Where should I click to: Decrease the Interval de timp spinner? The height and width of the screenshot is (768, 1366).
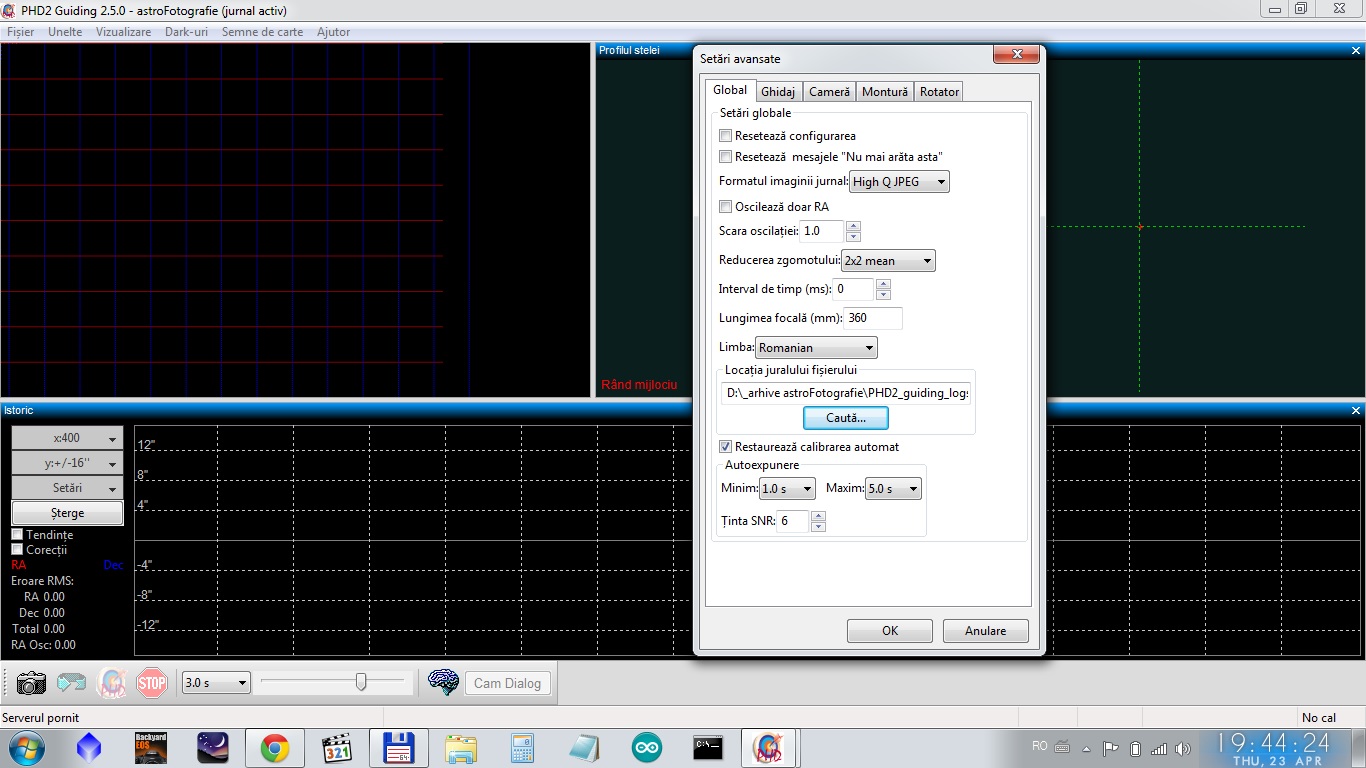(883, 295)
